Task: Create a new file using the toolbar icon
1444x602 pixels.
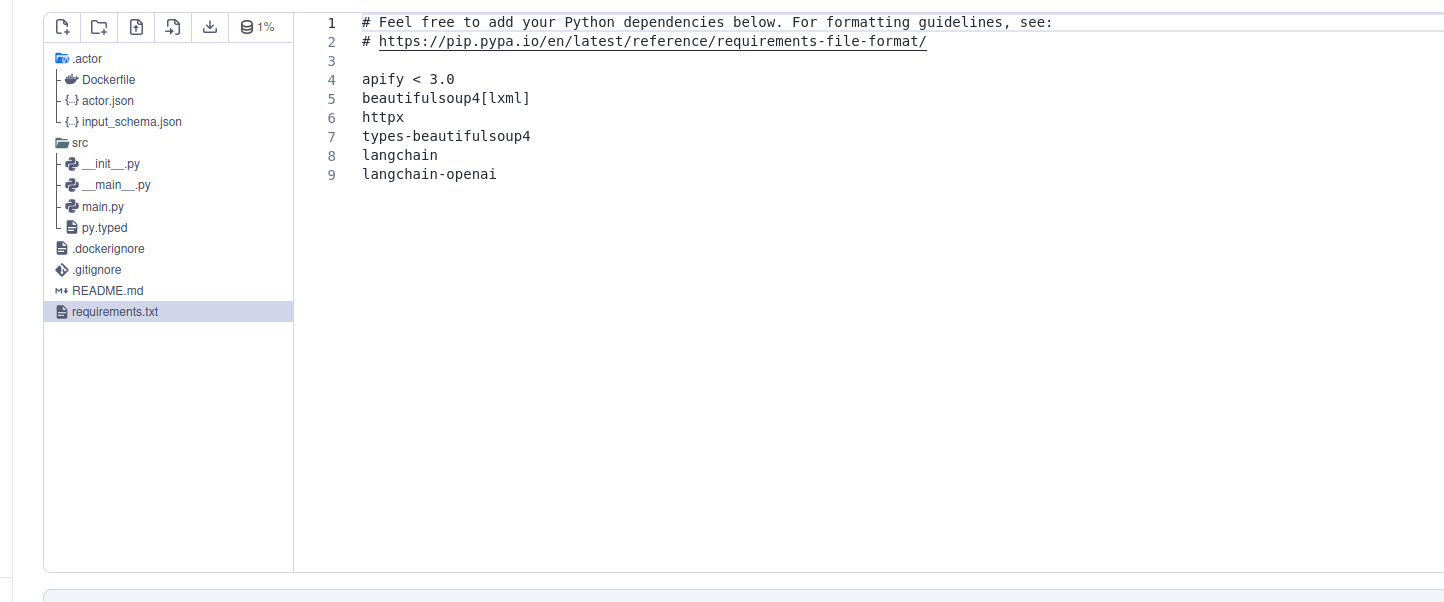Action: [x=62, y=27]
